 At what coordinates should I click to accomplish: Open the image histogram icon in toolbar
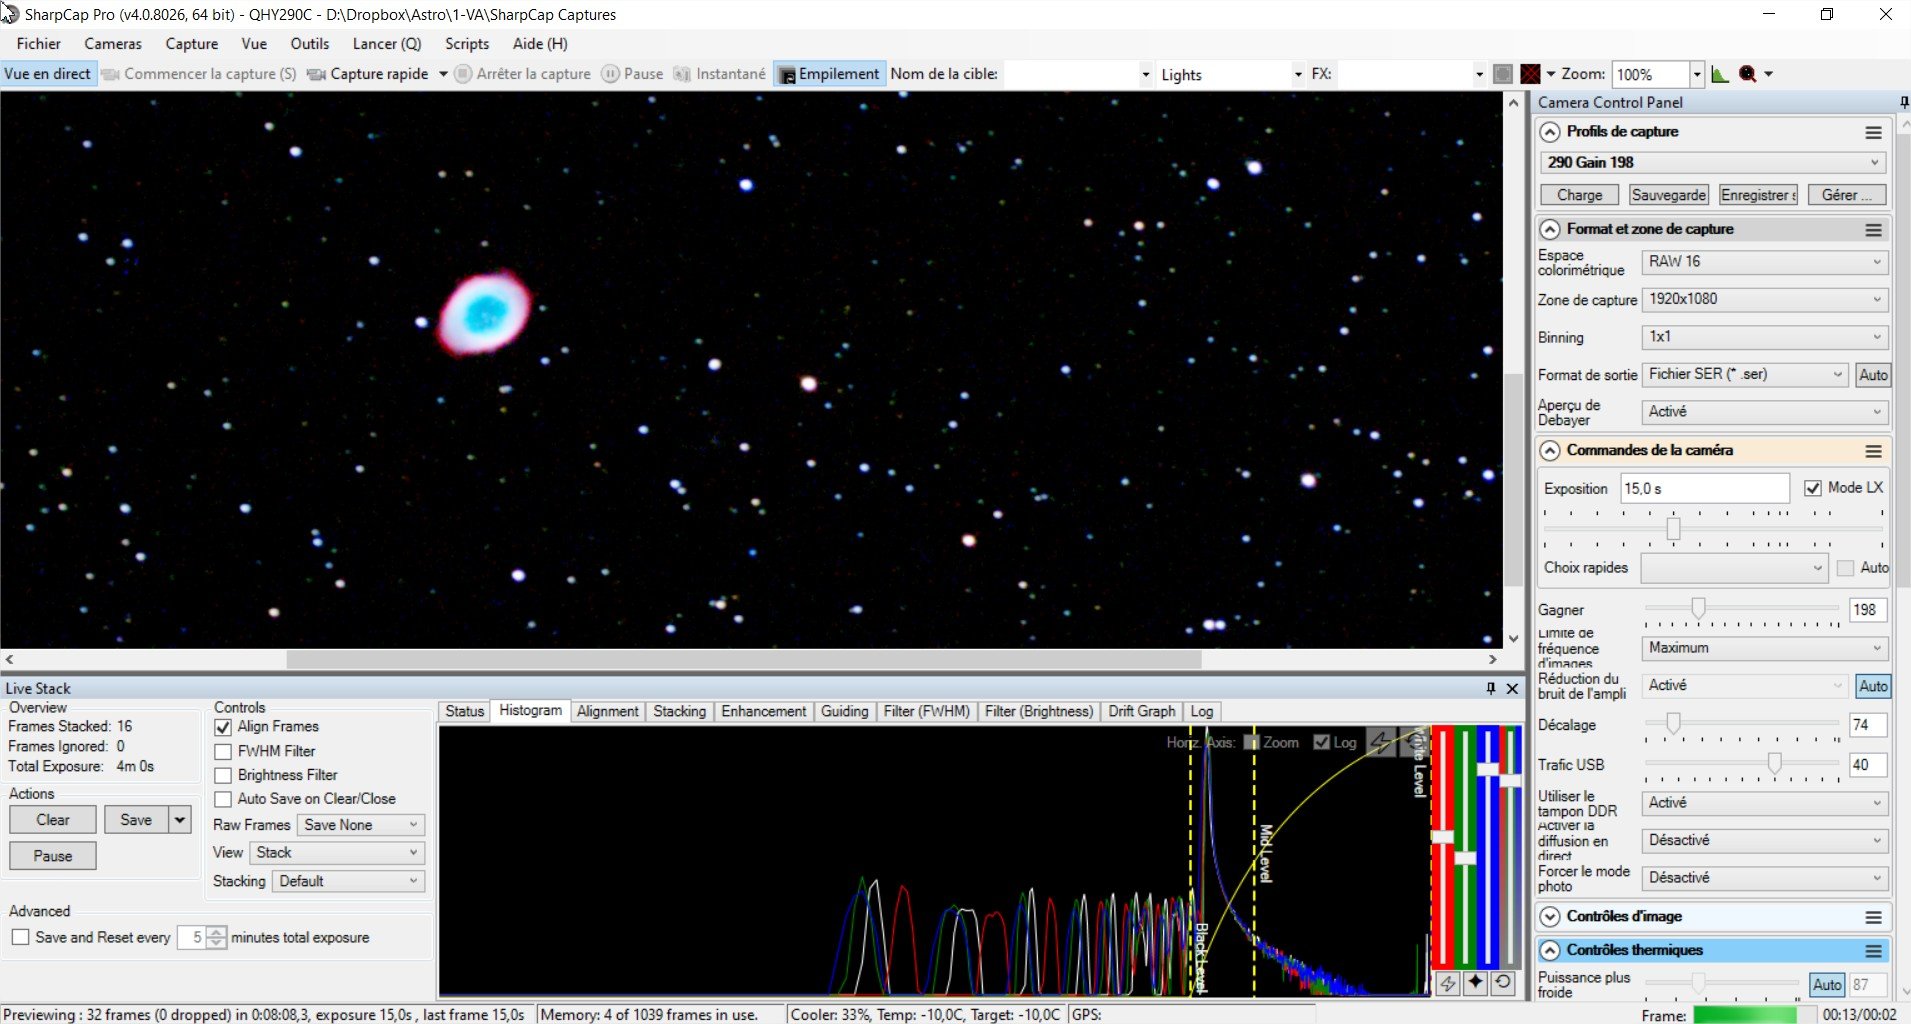pyautogui.click(x=1719, y=74)
